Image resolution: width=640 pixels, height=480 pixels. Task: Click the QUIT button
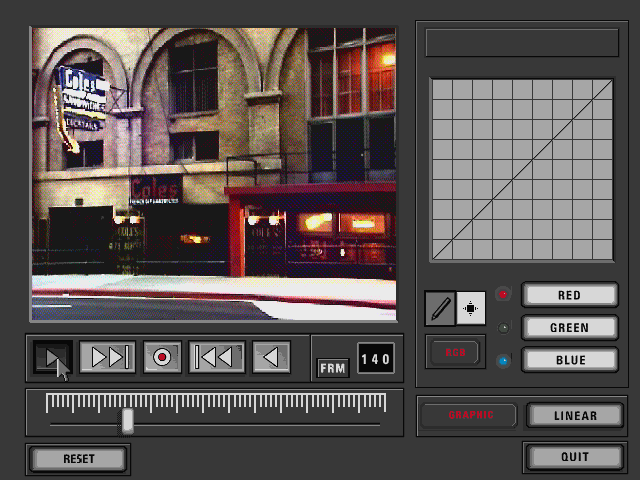click(x=575, y=456)
